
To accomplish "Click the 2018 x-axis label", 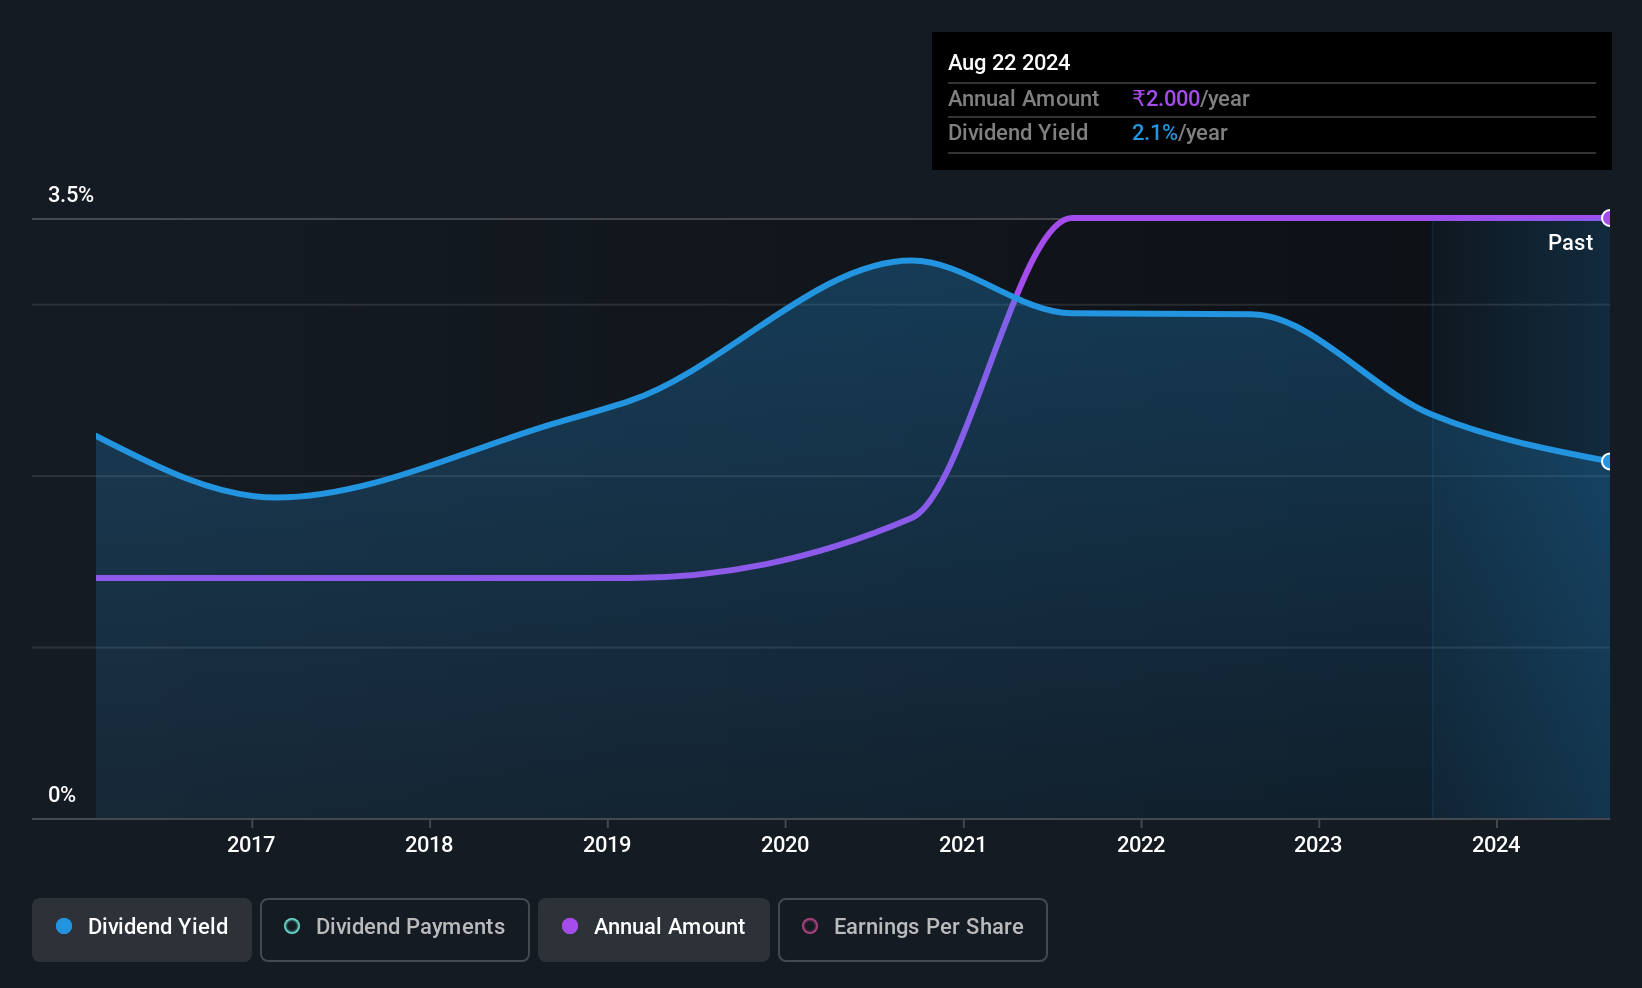I will pos(429,845).
